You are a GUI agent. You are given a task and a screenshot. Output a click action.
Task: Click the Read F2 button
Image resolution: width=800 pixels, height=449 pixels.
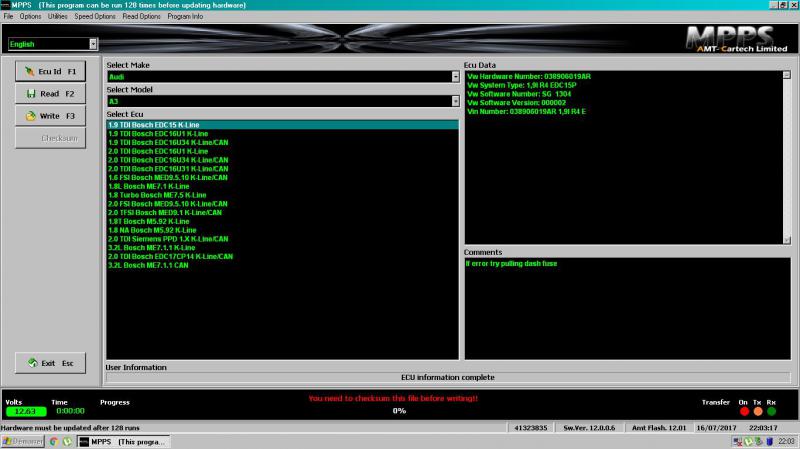coord(51,94)
